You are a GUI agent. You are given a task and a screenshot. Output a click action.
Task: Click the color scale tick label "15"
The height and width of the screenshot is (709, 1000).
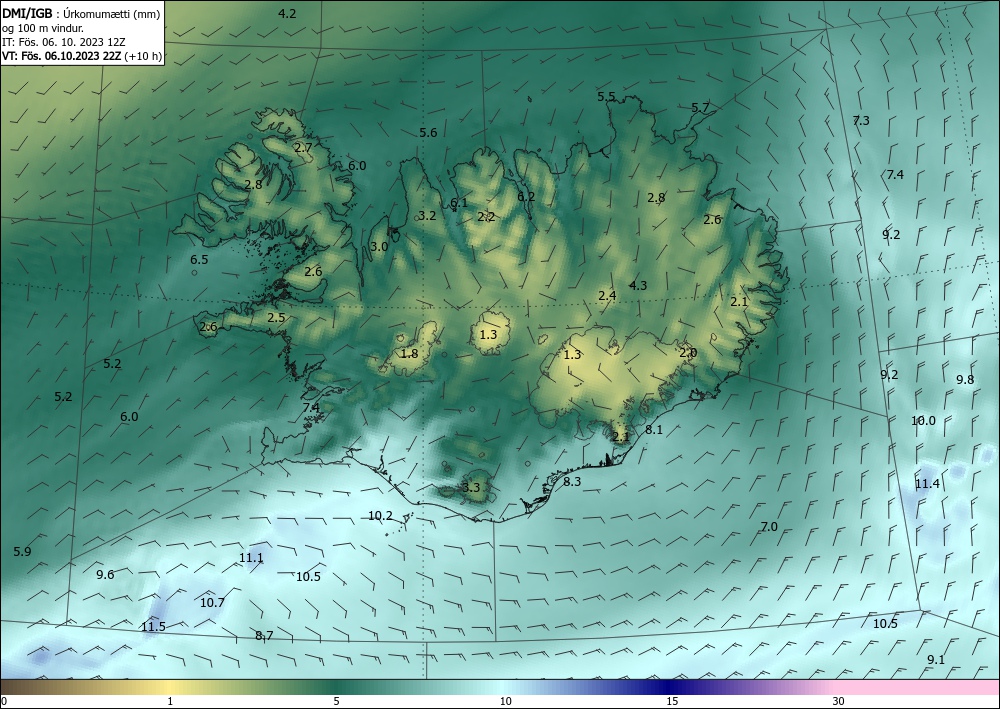point(672,702)
